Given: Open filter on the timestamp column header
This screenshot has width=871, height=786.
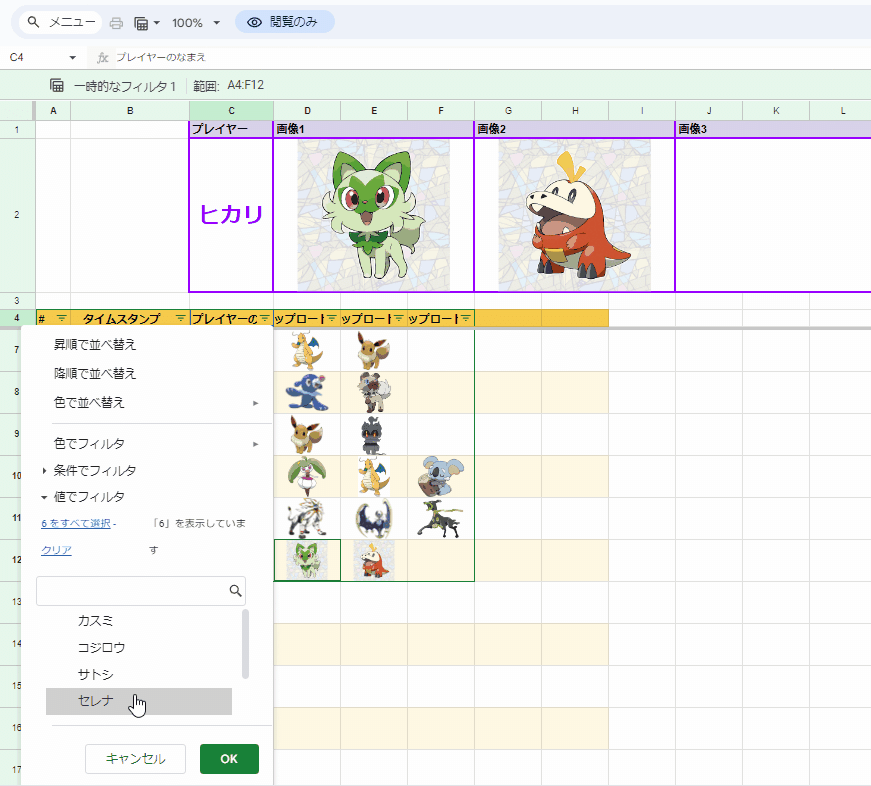Looking at the screenshot, I should point(181,318).
